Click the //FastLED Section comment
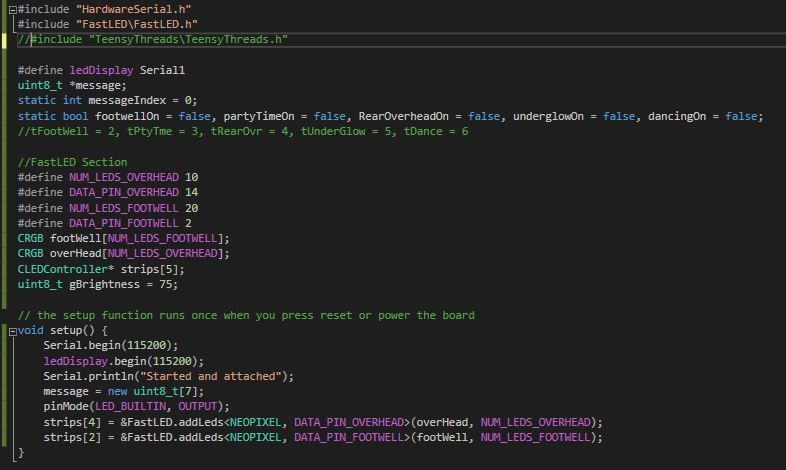The image size is (786, 470). pos(72,162)
